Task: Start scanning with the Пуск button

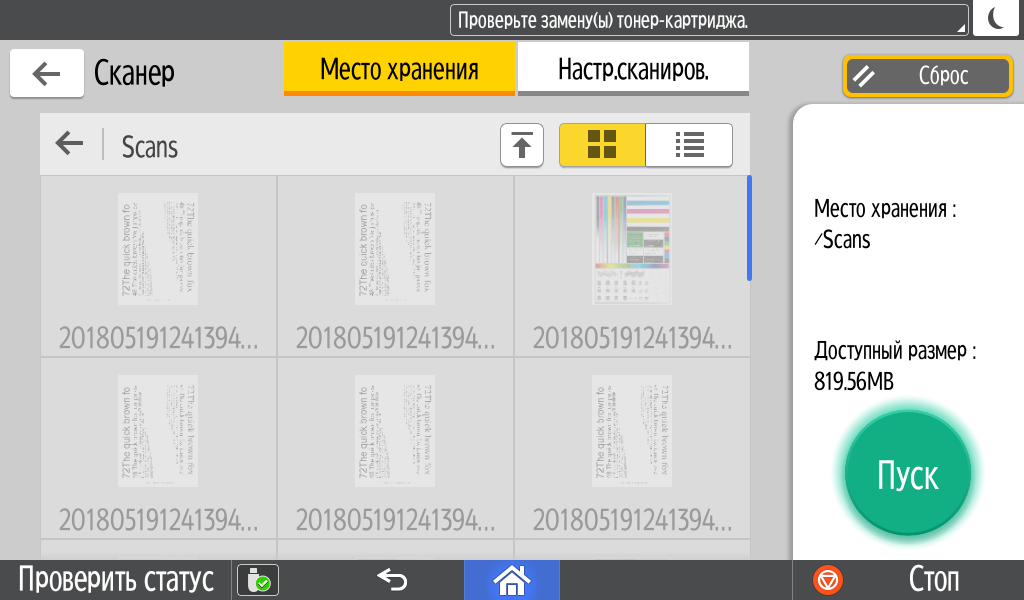Action: coord(907,474)
